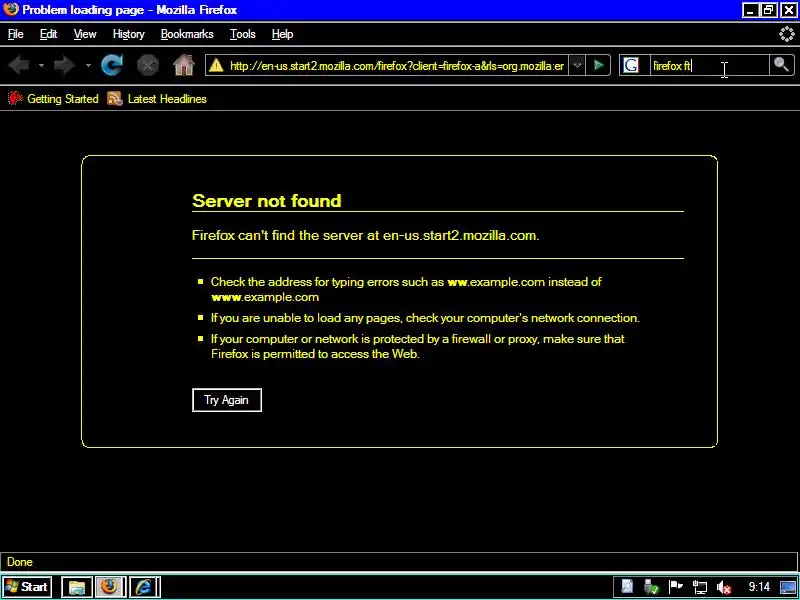Open the Windows Start menu
Screen dimensions: 800x600
point(27,587)
